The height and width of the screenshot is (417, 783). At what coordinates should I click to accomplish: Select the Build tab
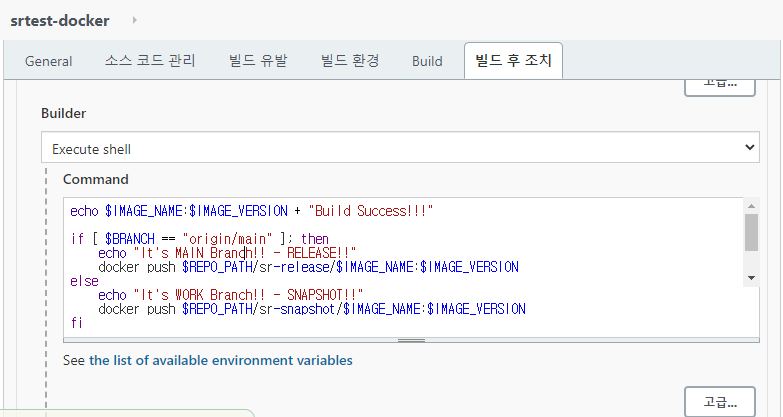tap(427, 61)
